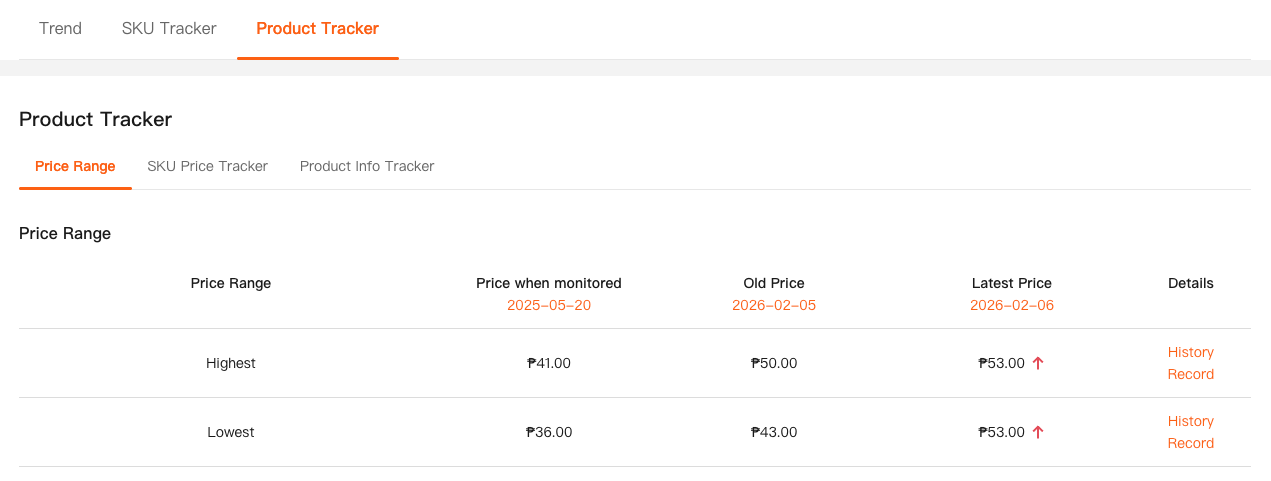This screenshot has width=1271, height=481.
Task: Open History Record for the Lowest row
Action: click(1190, 432)
